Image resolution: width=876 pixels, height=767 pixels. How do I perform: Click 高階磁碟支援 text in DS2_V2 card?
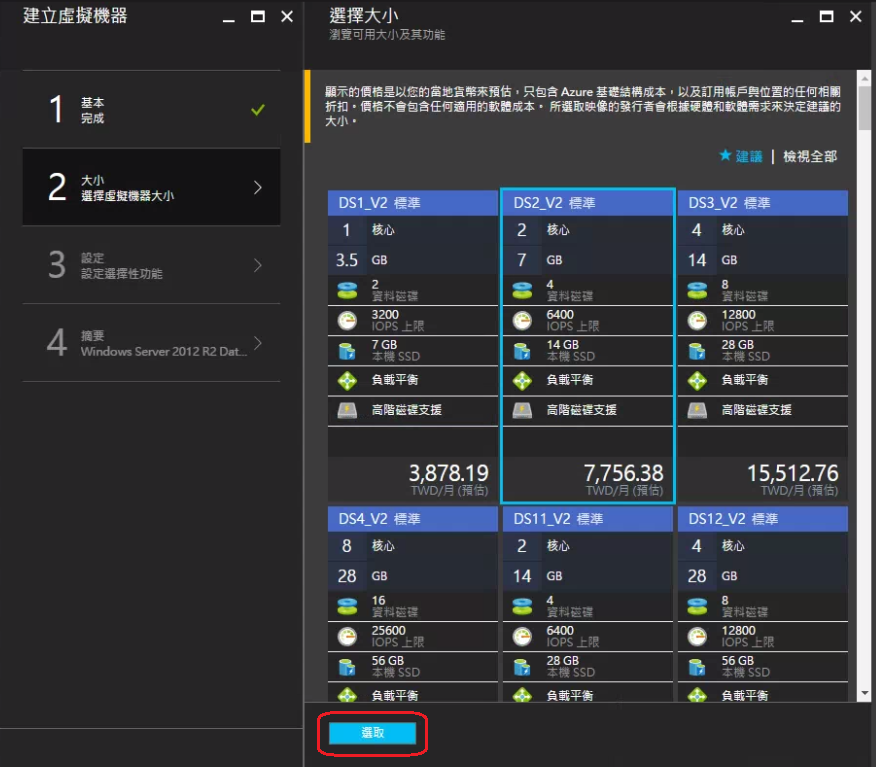[x=581, y=410]
